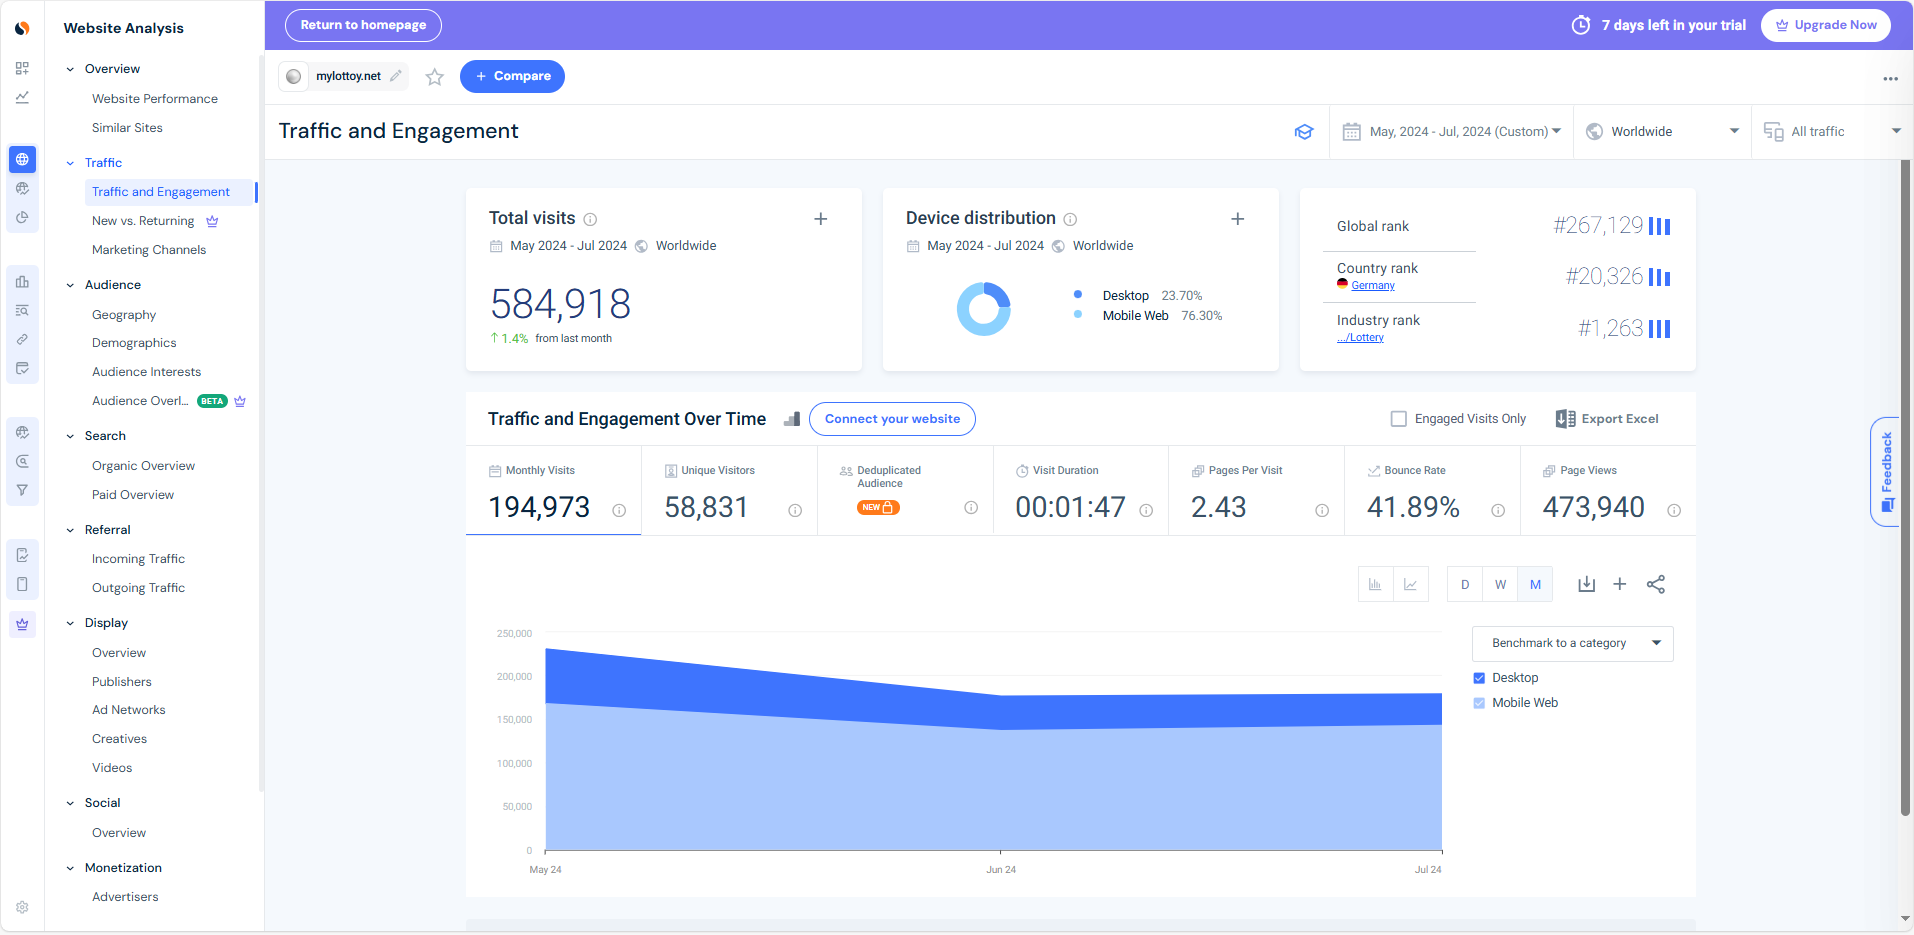Open the All traffic dropdown

(x=1832, y=132)
